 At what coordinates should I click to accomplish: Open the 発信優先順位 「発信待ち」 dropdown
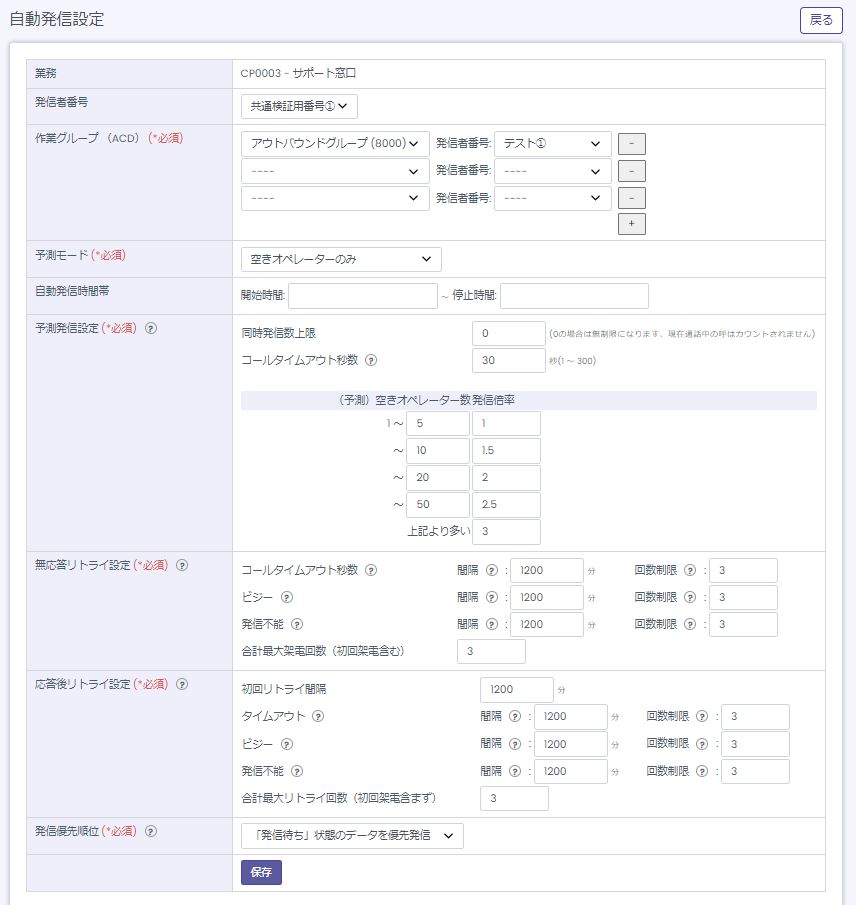tap(352, 835)
